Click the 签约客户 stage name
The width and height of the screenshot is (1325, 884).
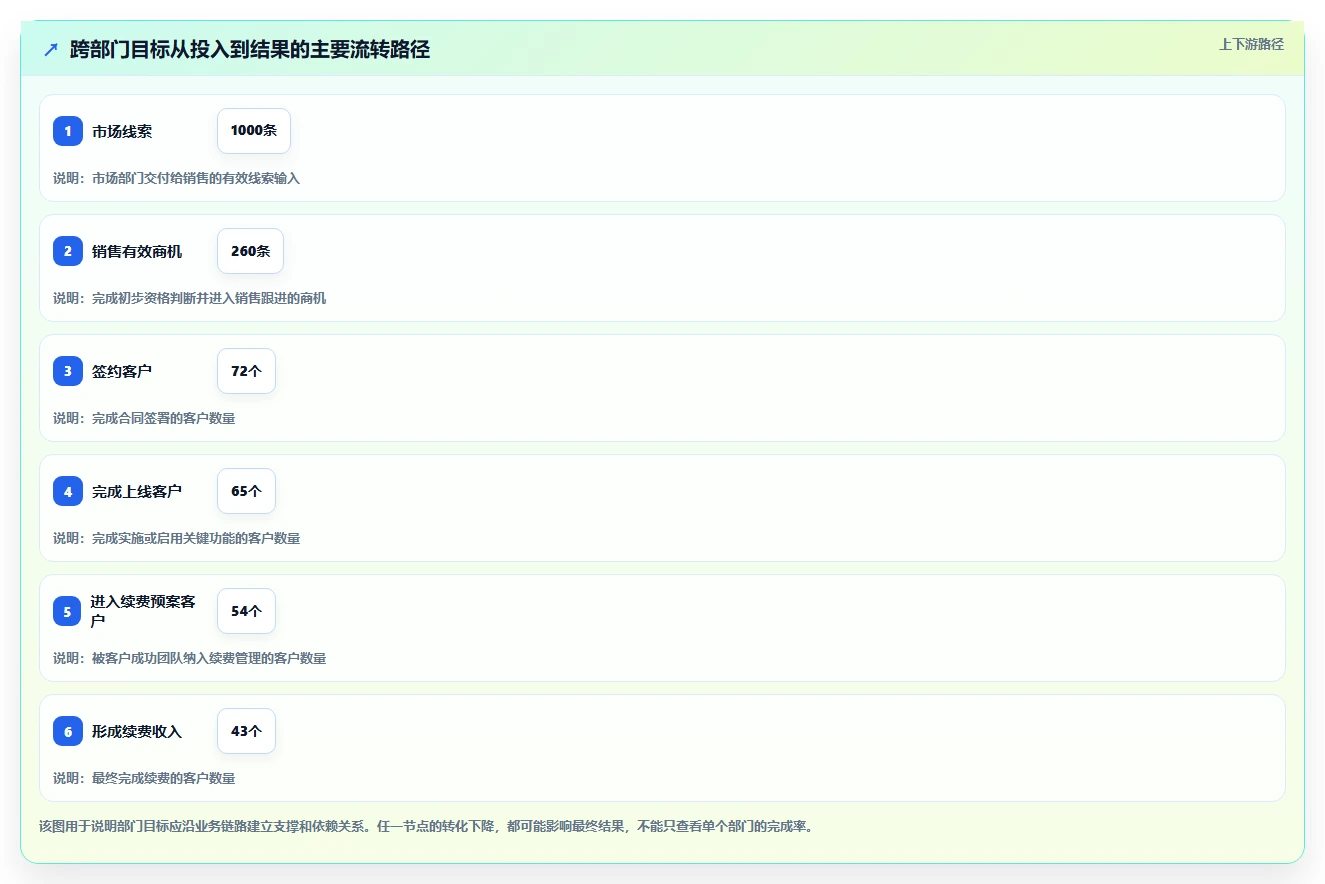coord(122,371)
